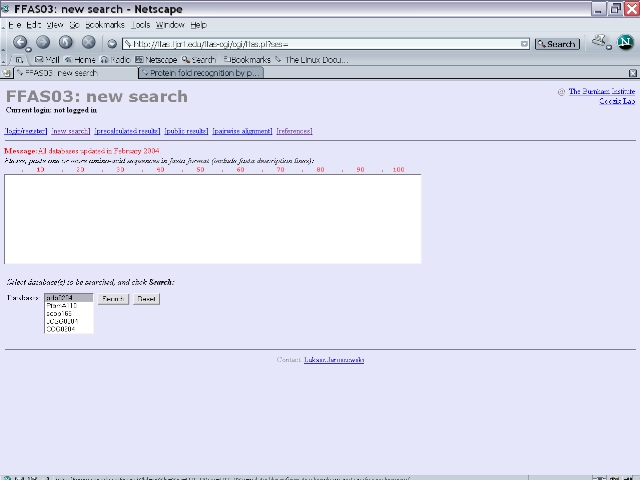Click the browser Back arrow button
The width and height of the screenshot is (640, 480).
(20, 43)
